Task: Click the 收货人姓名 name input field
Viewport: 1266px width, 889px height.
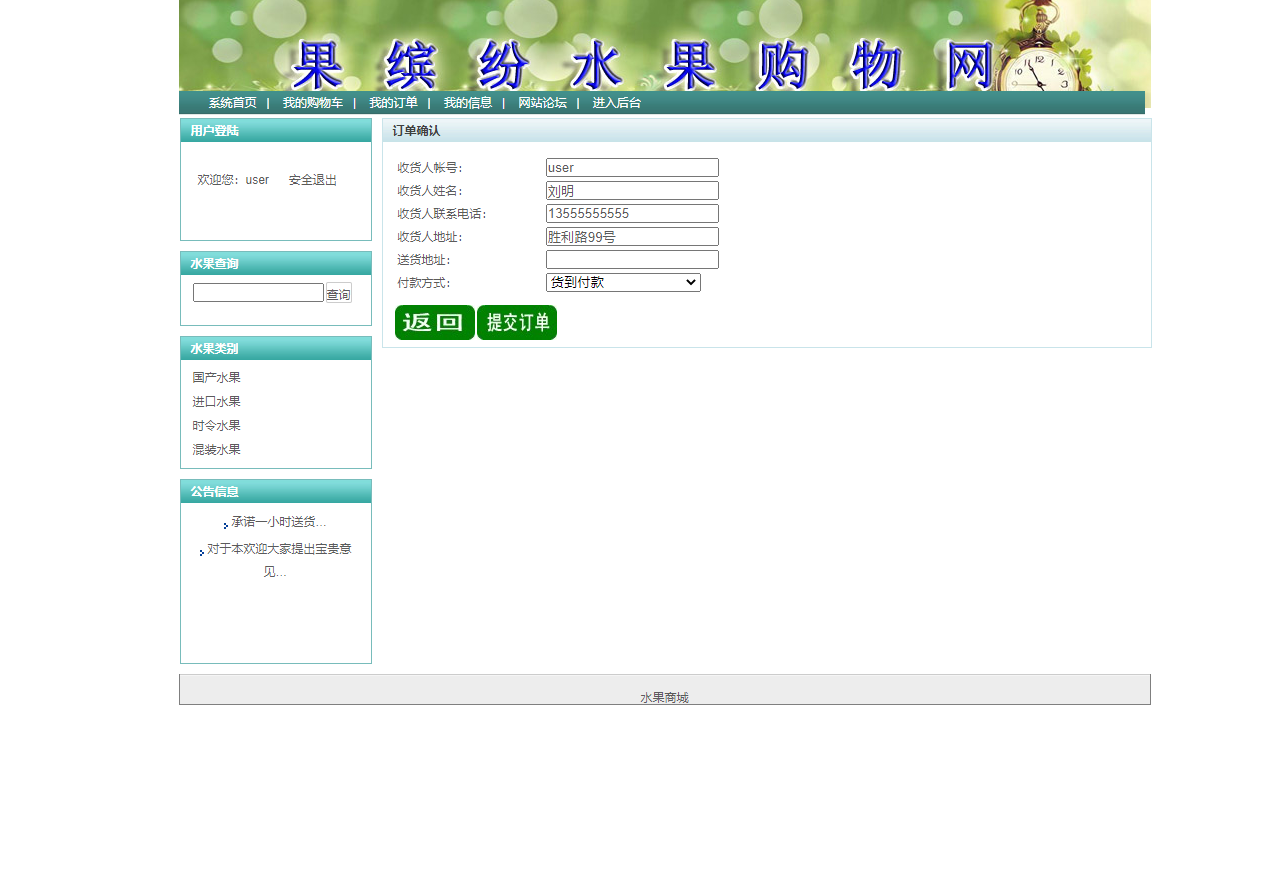Action: [632, 191]
